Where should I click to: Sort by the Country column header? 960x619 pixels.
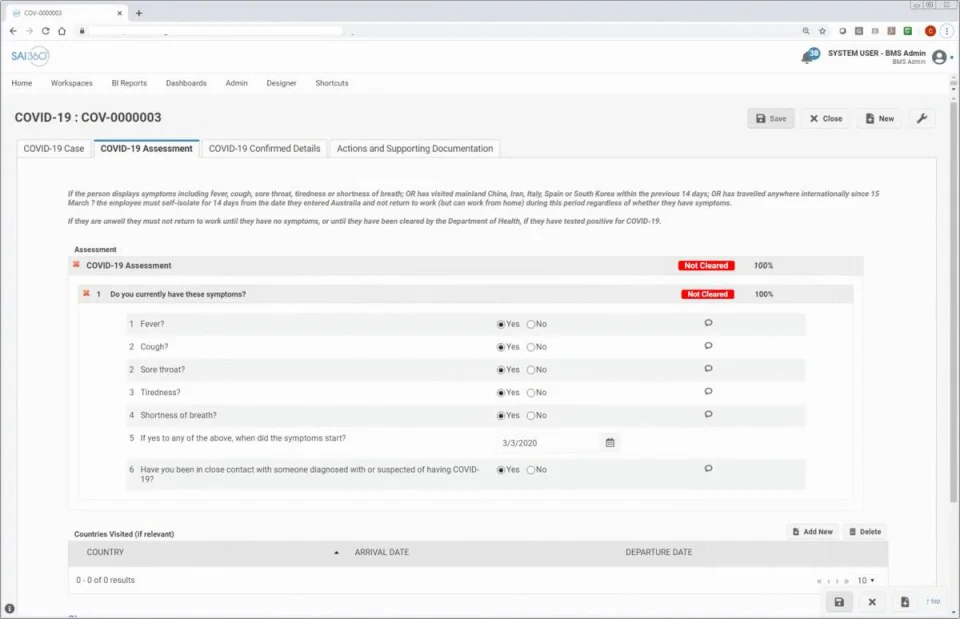105,552
